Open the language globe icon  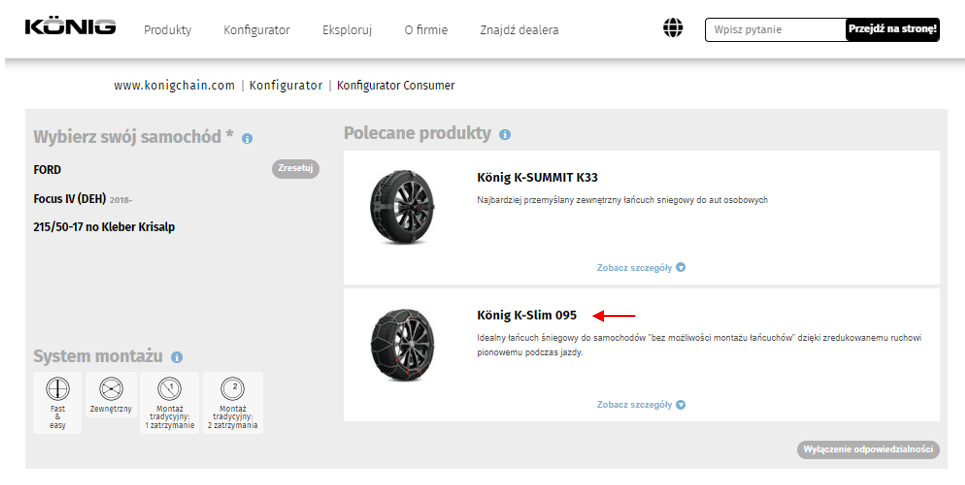(x=673, y=29)
